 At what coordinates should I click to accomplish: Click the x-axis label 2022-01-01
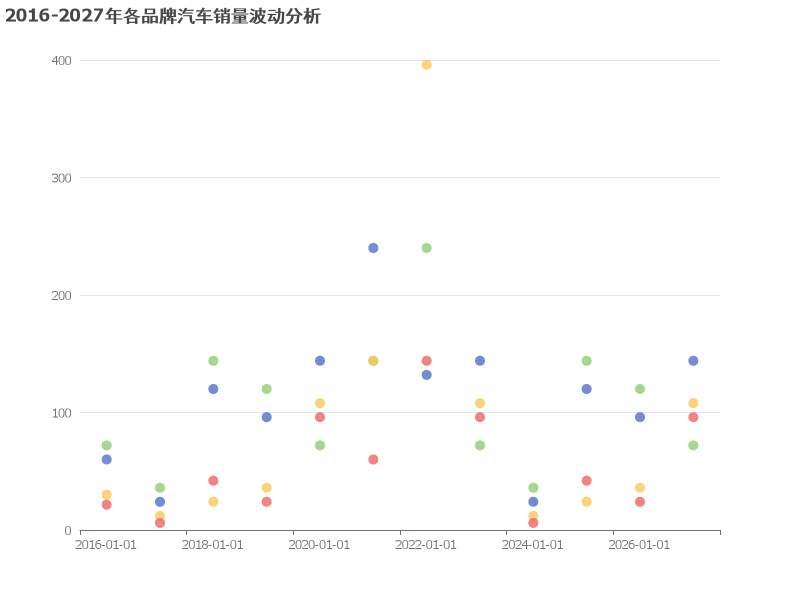coord(426,545)
